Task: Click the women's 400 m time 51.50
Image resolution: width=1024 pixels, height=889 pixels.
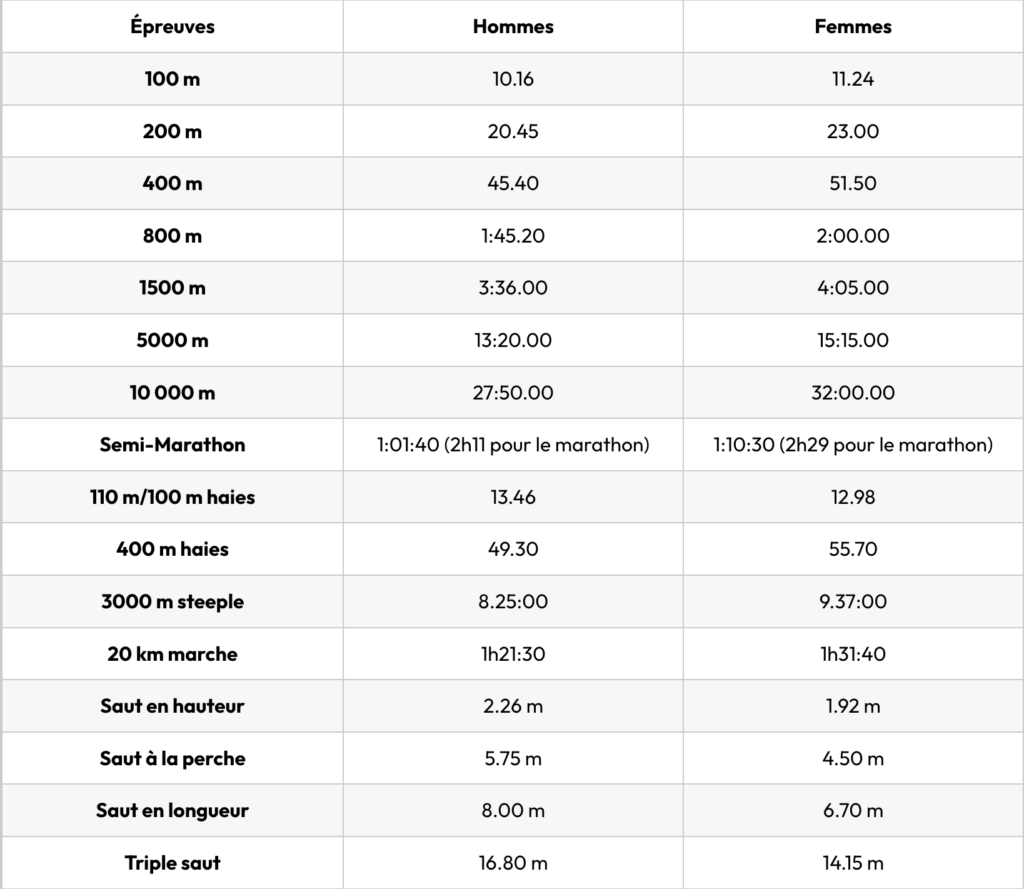Action: tap(853, 183)
